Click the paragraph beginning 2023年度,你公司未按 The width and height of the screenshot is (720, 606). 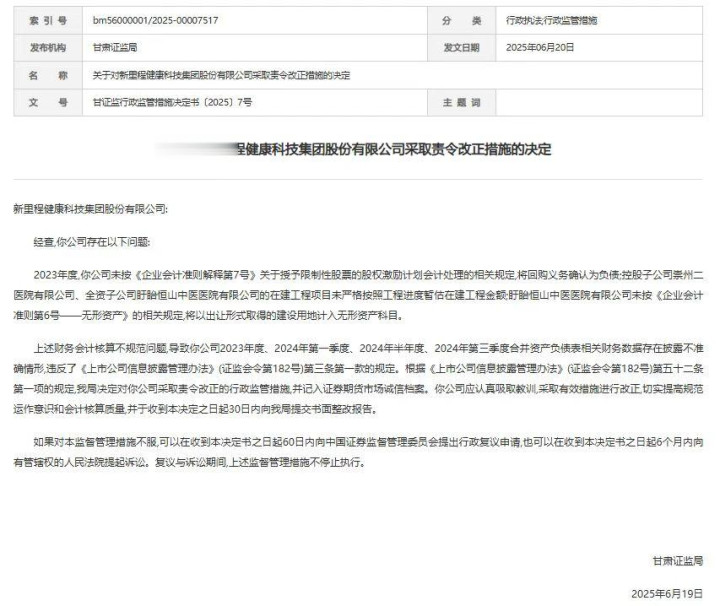coord(358,295)
